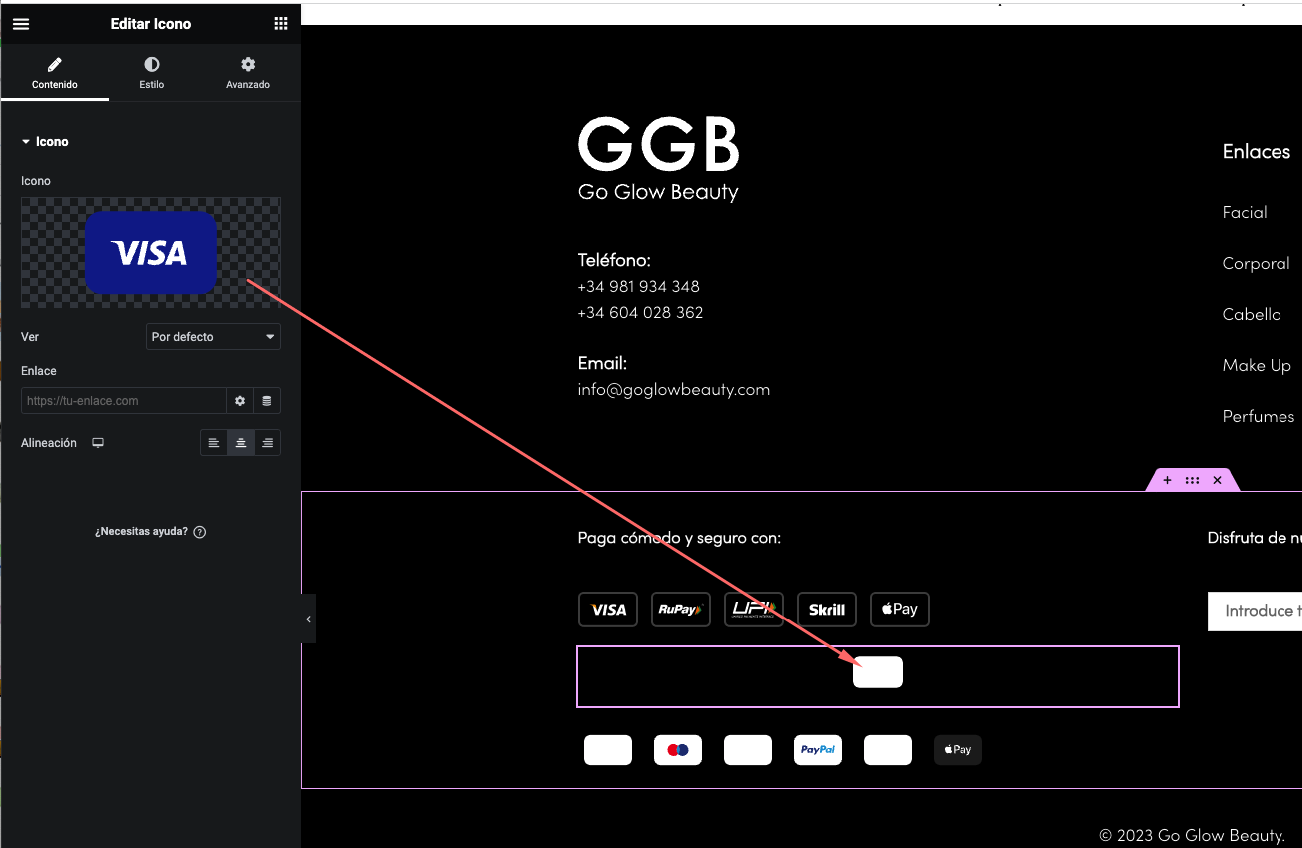The width and height of the screenshot is (1302, 848).
Task: Align icon to the center
Action: (241, 443)
